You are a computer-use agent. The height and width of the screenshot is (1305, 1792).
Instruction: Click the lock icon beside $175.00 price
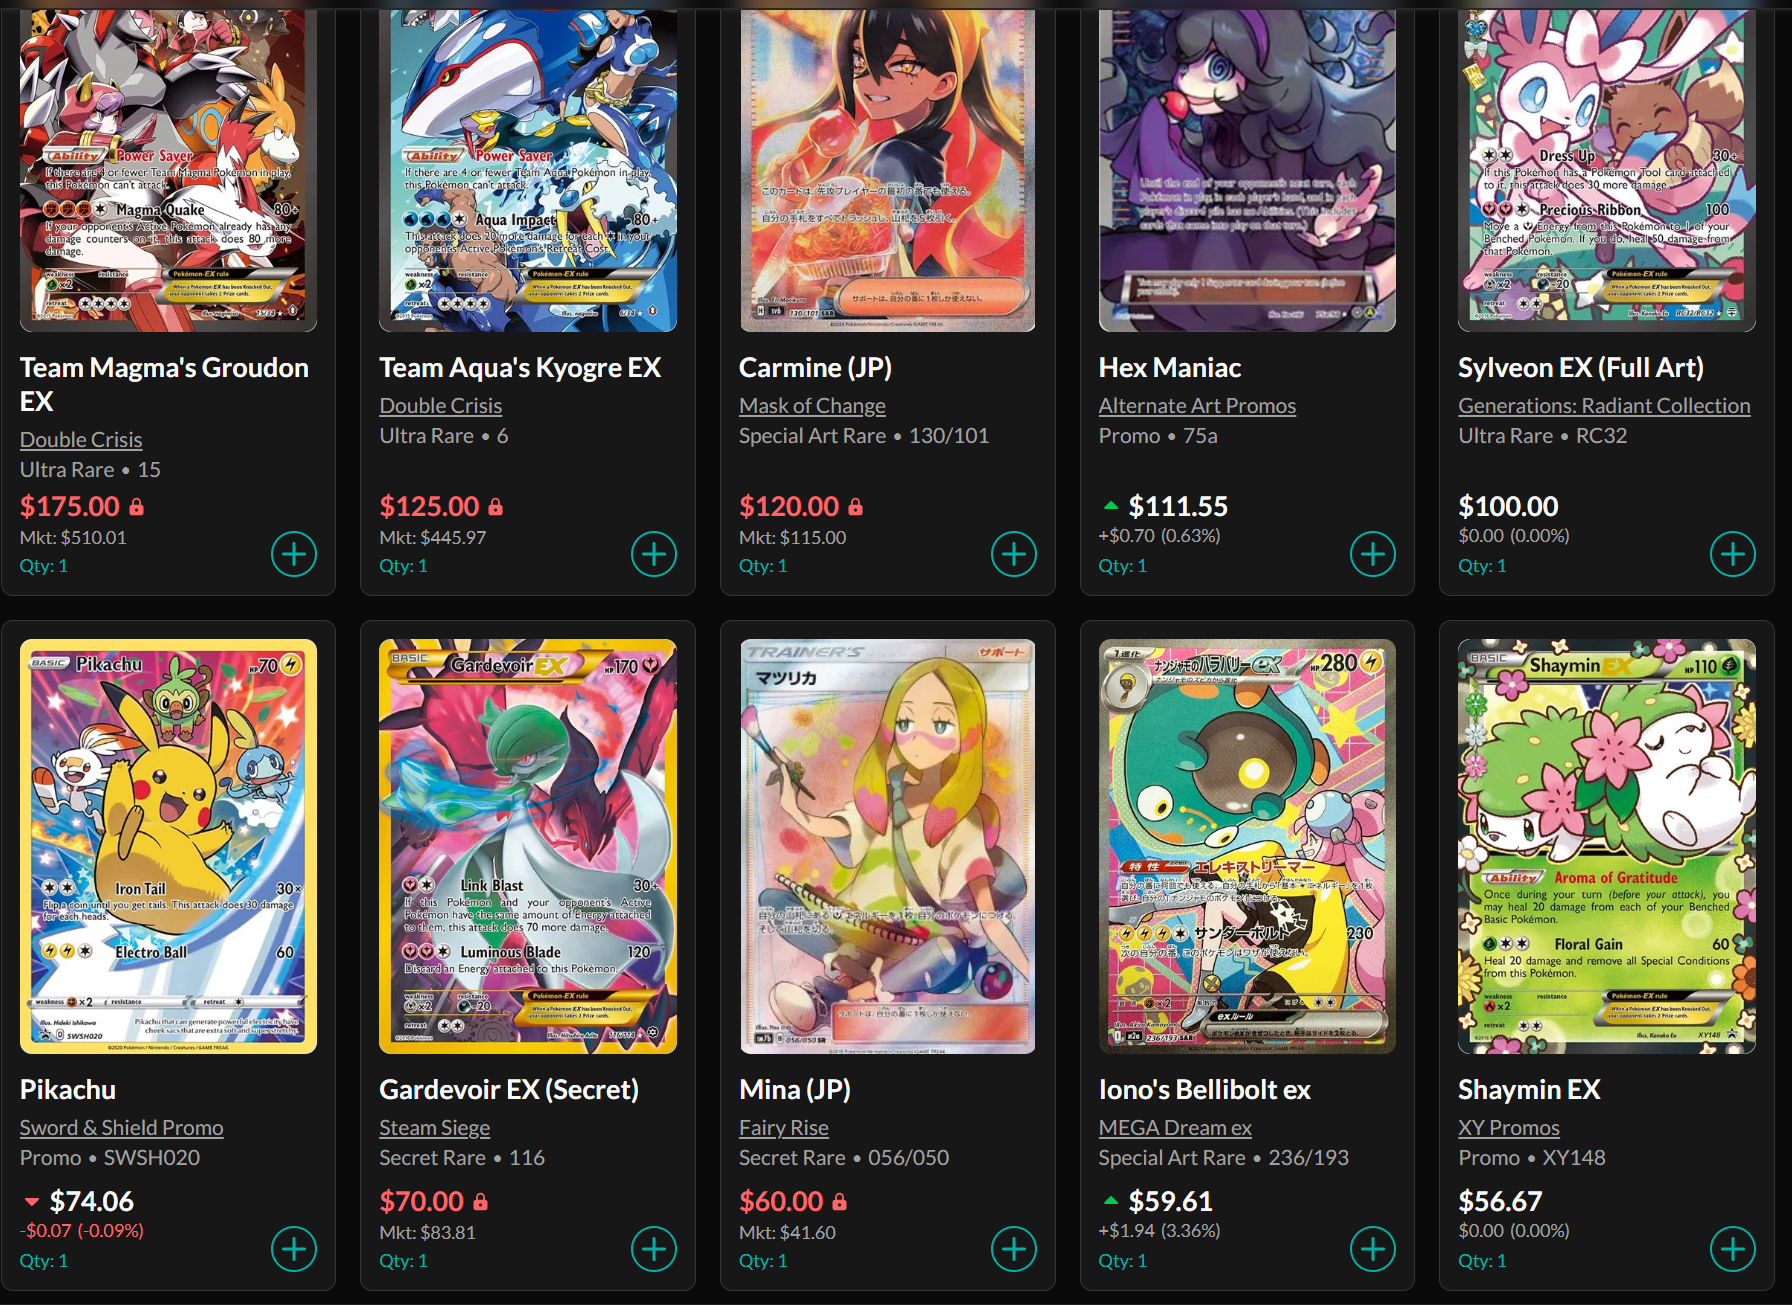(x=136, y=507)
